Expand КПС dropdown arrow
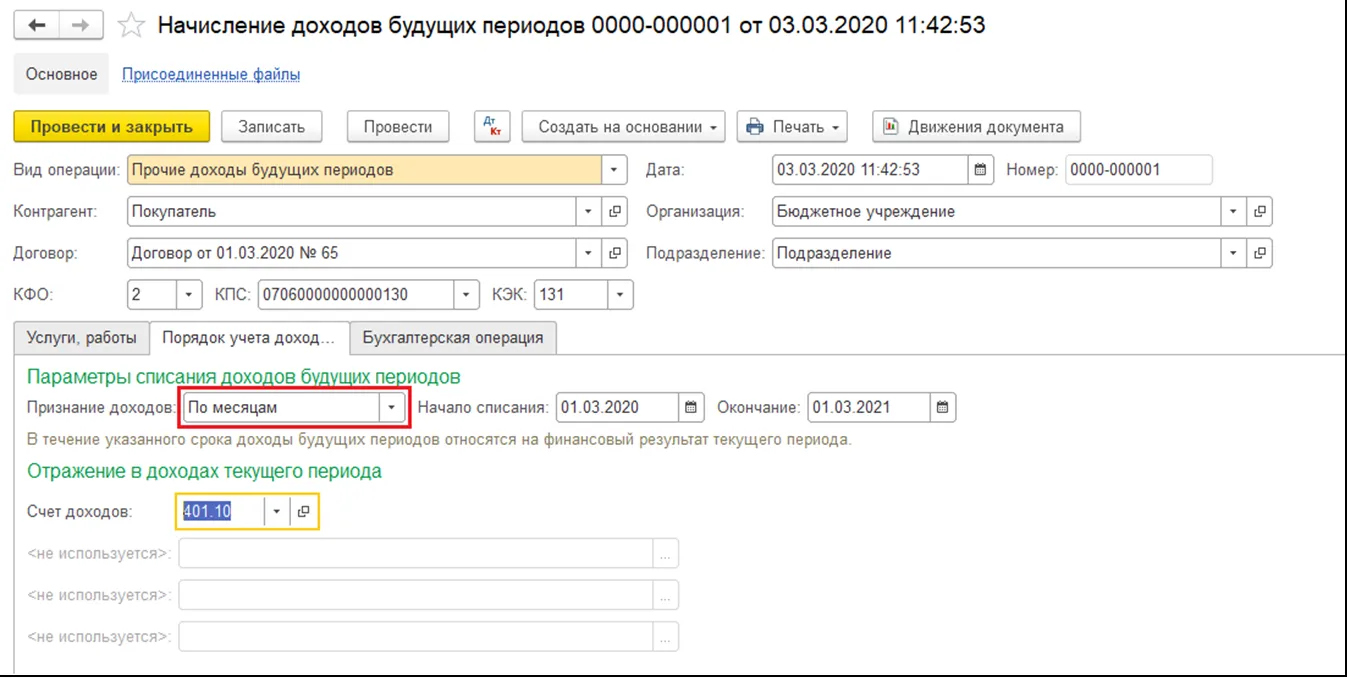This screenshot has width=1350, height=678. point(467,295)
